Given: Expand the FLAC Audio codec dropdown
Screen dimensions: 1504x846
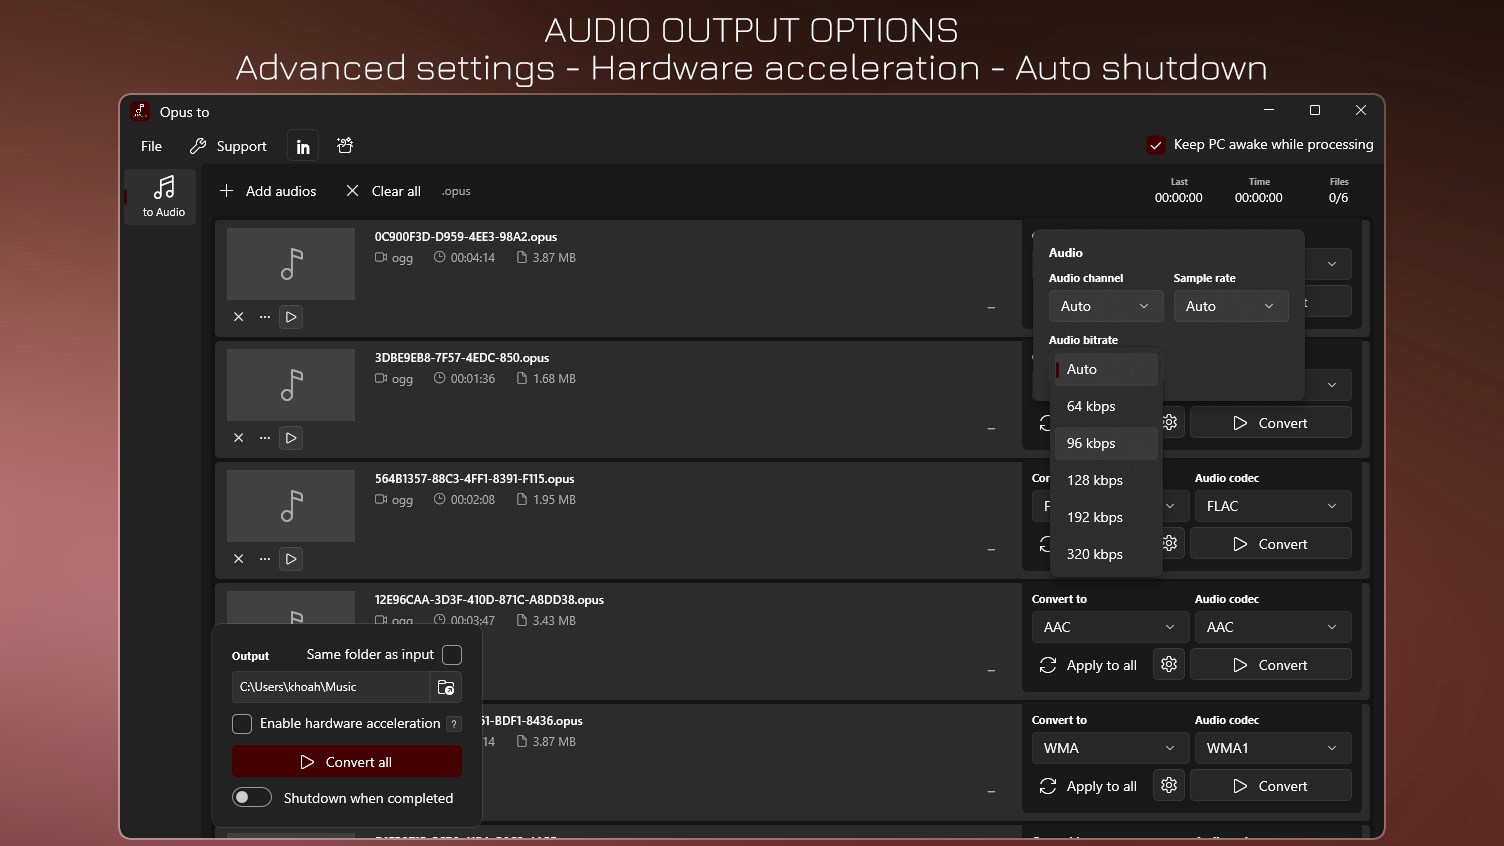Looking at the screenshot, I should coord(1273,506).
